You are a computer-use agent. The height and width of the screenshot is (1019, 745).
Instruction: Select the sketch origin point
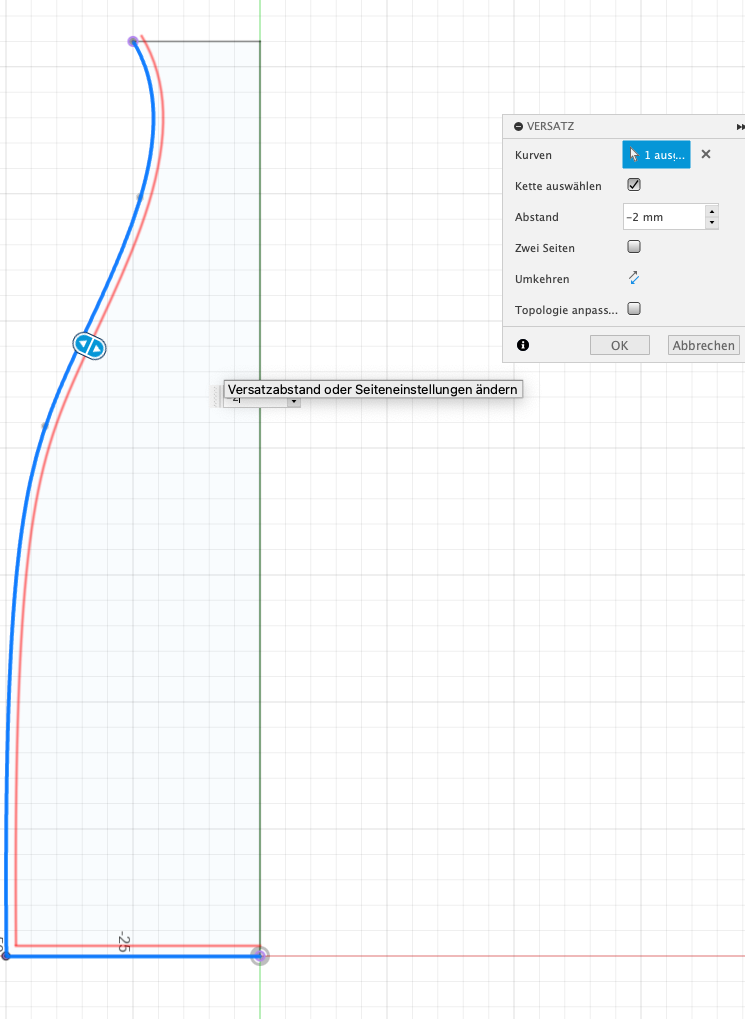click(x=260, y=956)
